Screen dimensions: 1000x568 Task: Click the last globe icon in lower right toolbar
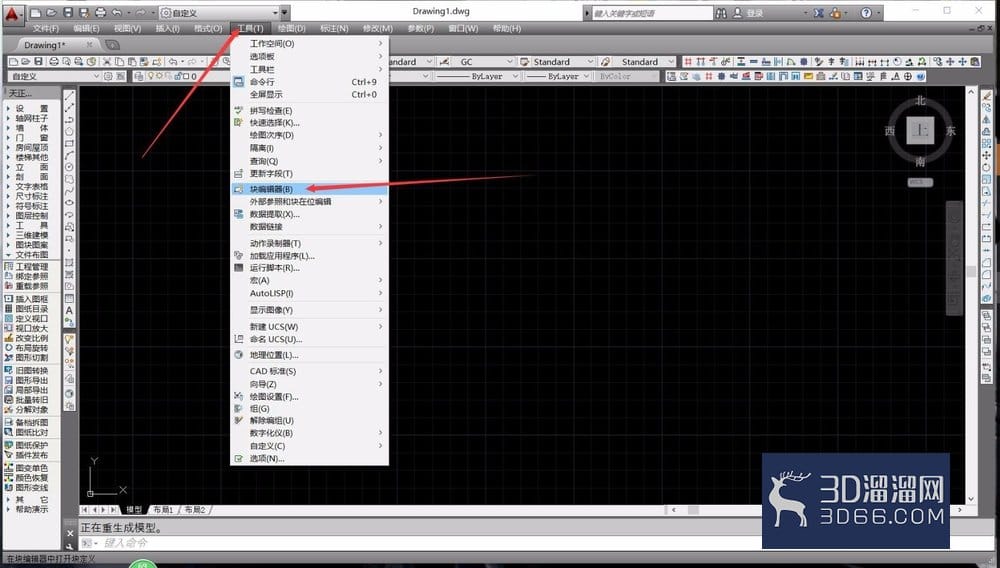(920, 76)
